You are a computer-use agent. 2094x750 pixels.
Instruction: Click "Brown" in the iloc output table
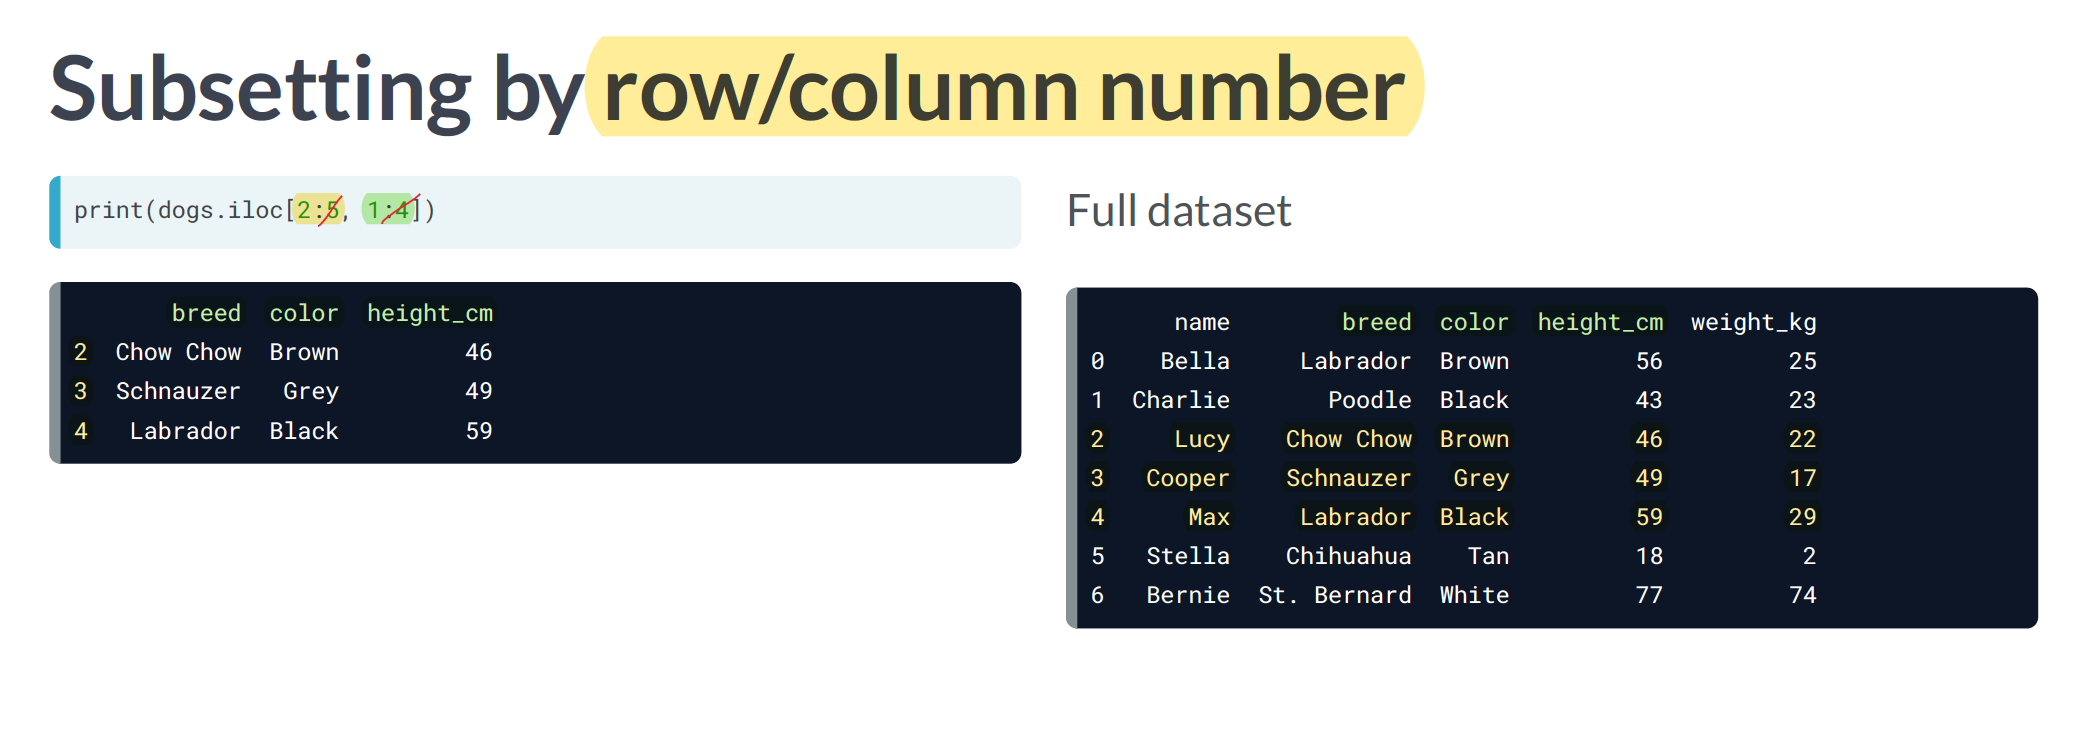(304, 352)
